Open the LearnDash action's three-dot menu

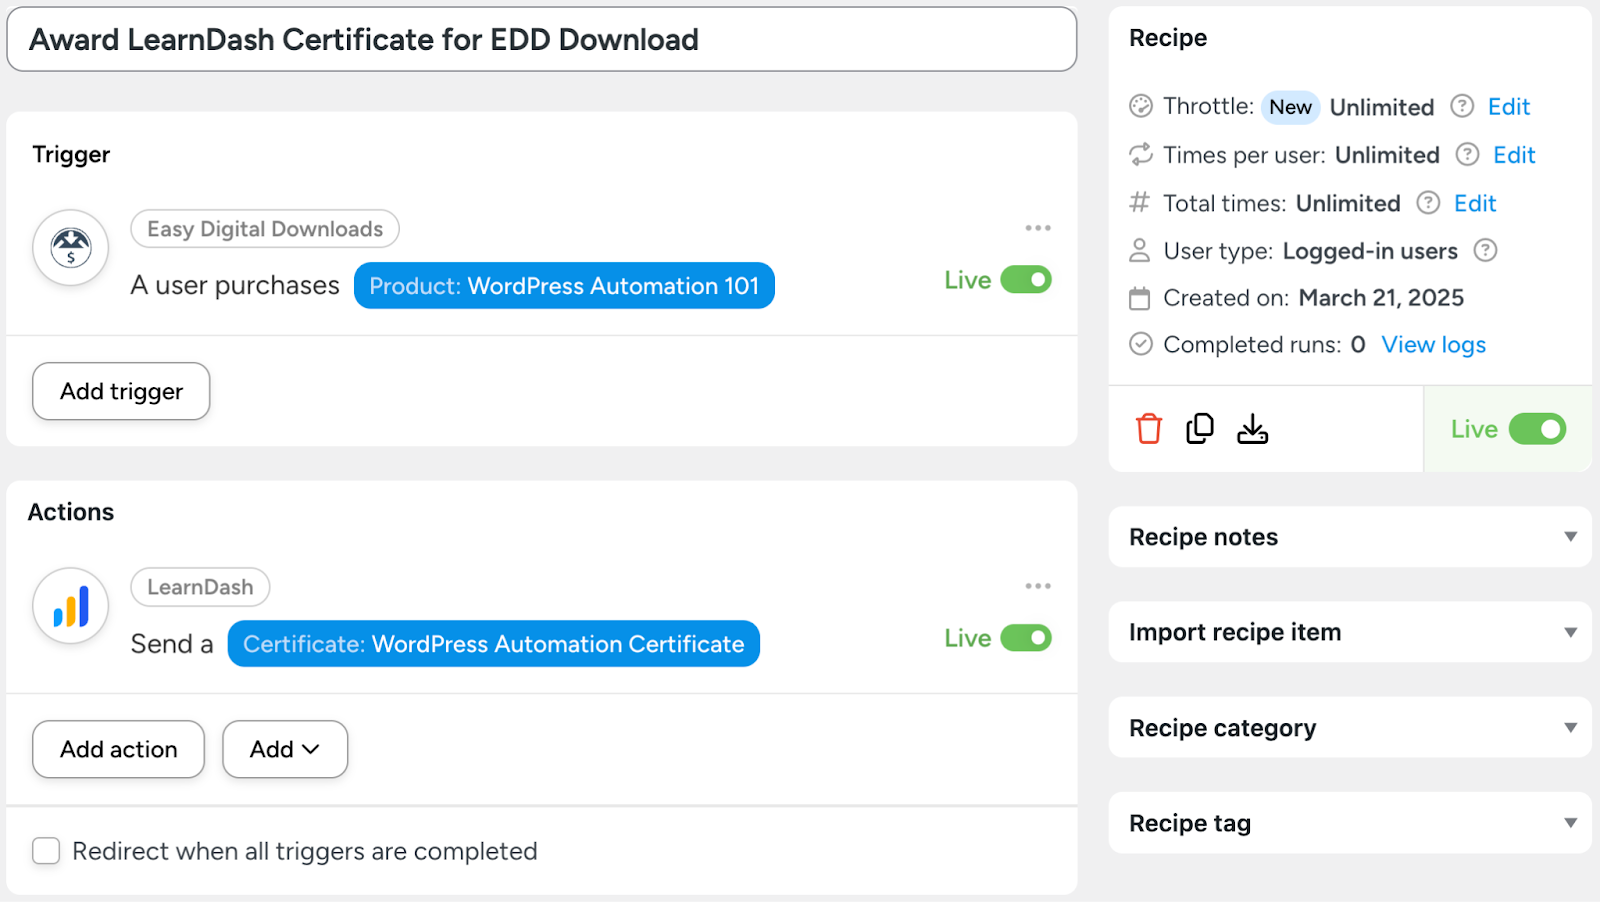click(1037, 586)
